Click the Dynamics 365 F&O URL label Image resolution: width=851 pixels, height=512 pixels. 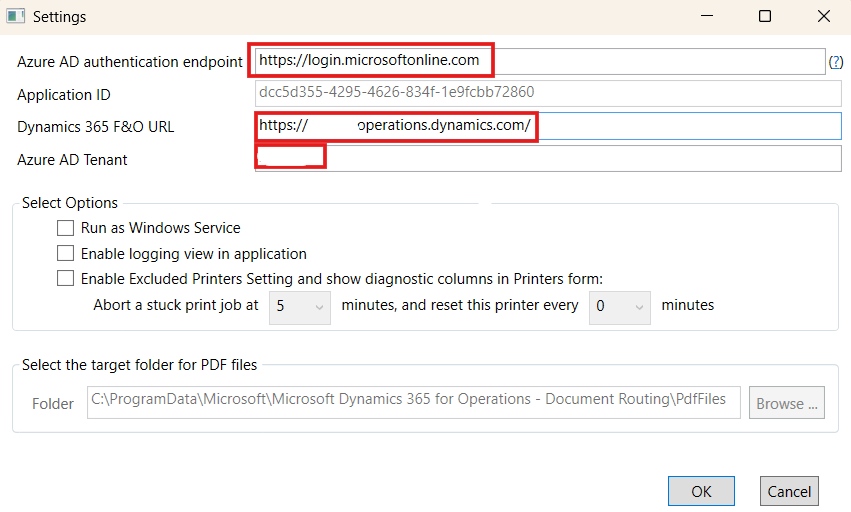click(96, 127)
